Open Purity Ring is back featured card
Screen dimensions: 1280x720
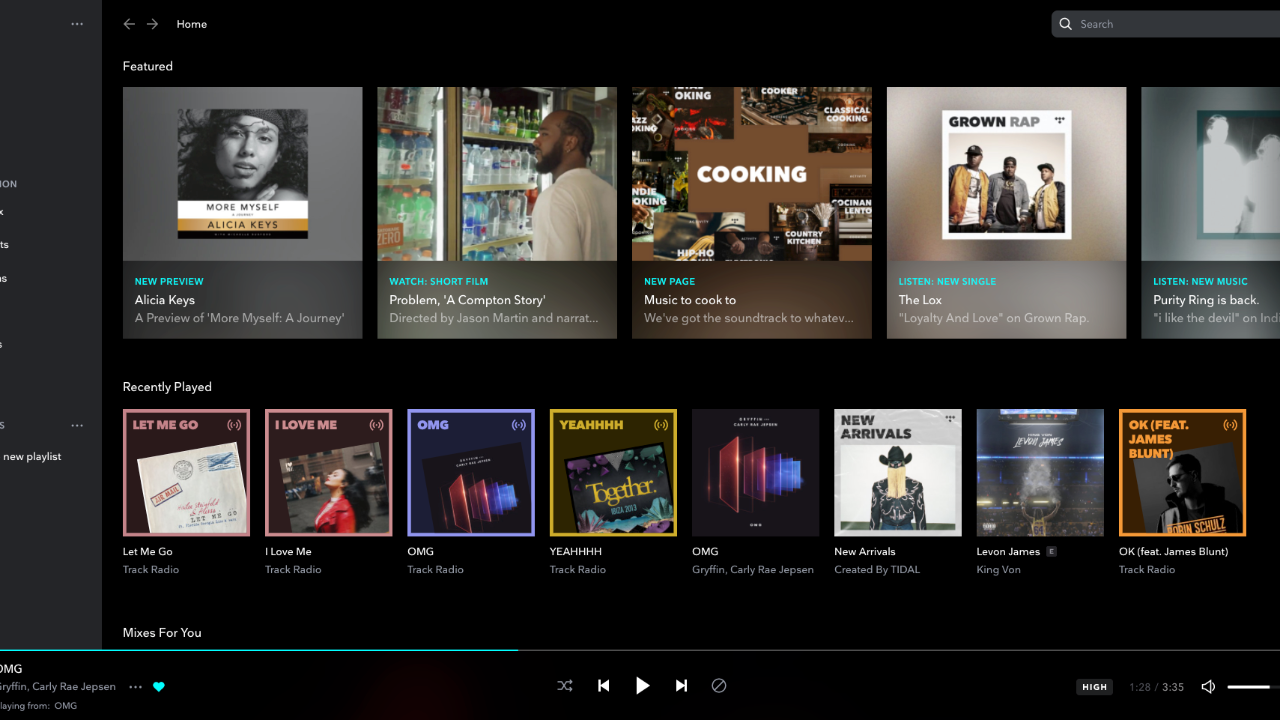[x=1210, y=213]
